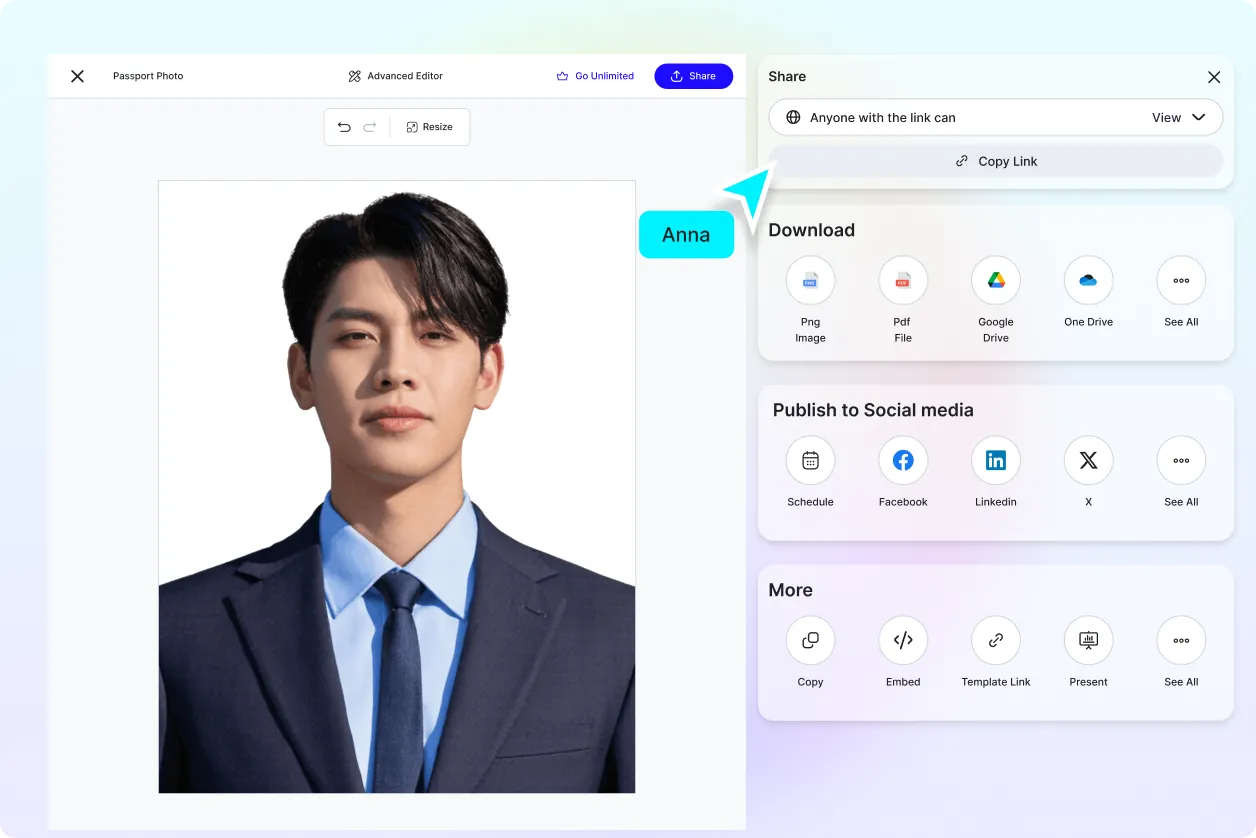Upload the photo to One Drive
The width and height of the screenshot is (1256, 838).
pyautogui.click(x=1088, y=281)
